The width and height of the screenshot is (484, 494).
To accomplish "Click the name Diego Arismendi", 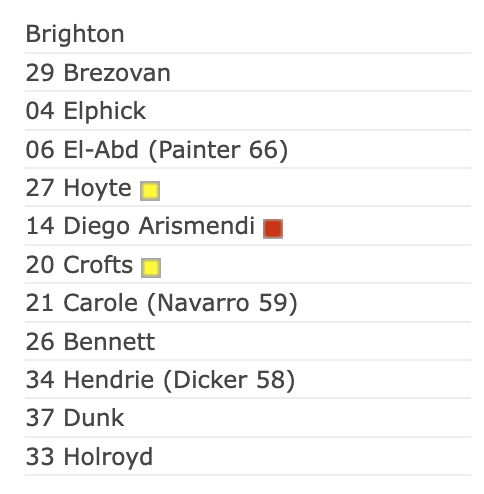I will tap(159, 227).
